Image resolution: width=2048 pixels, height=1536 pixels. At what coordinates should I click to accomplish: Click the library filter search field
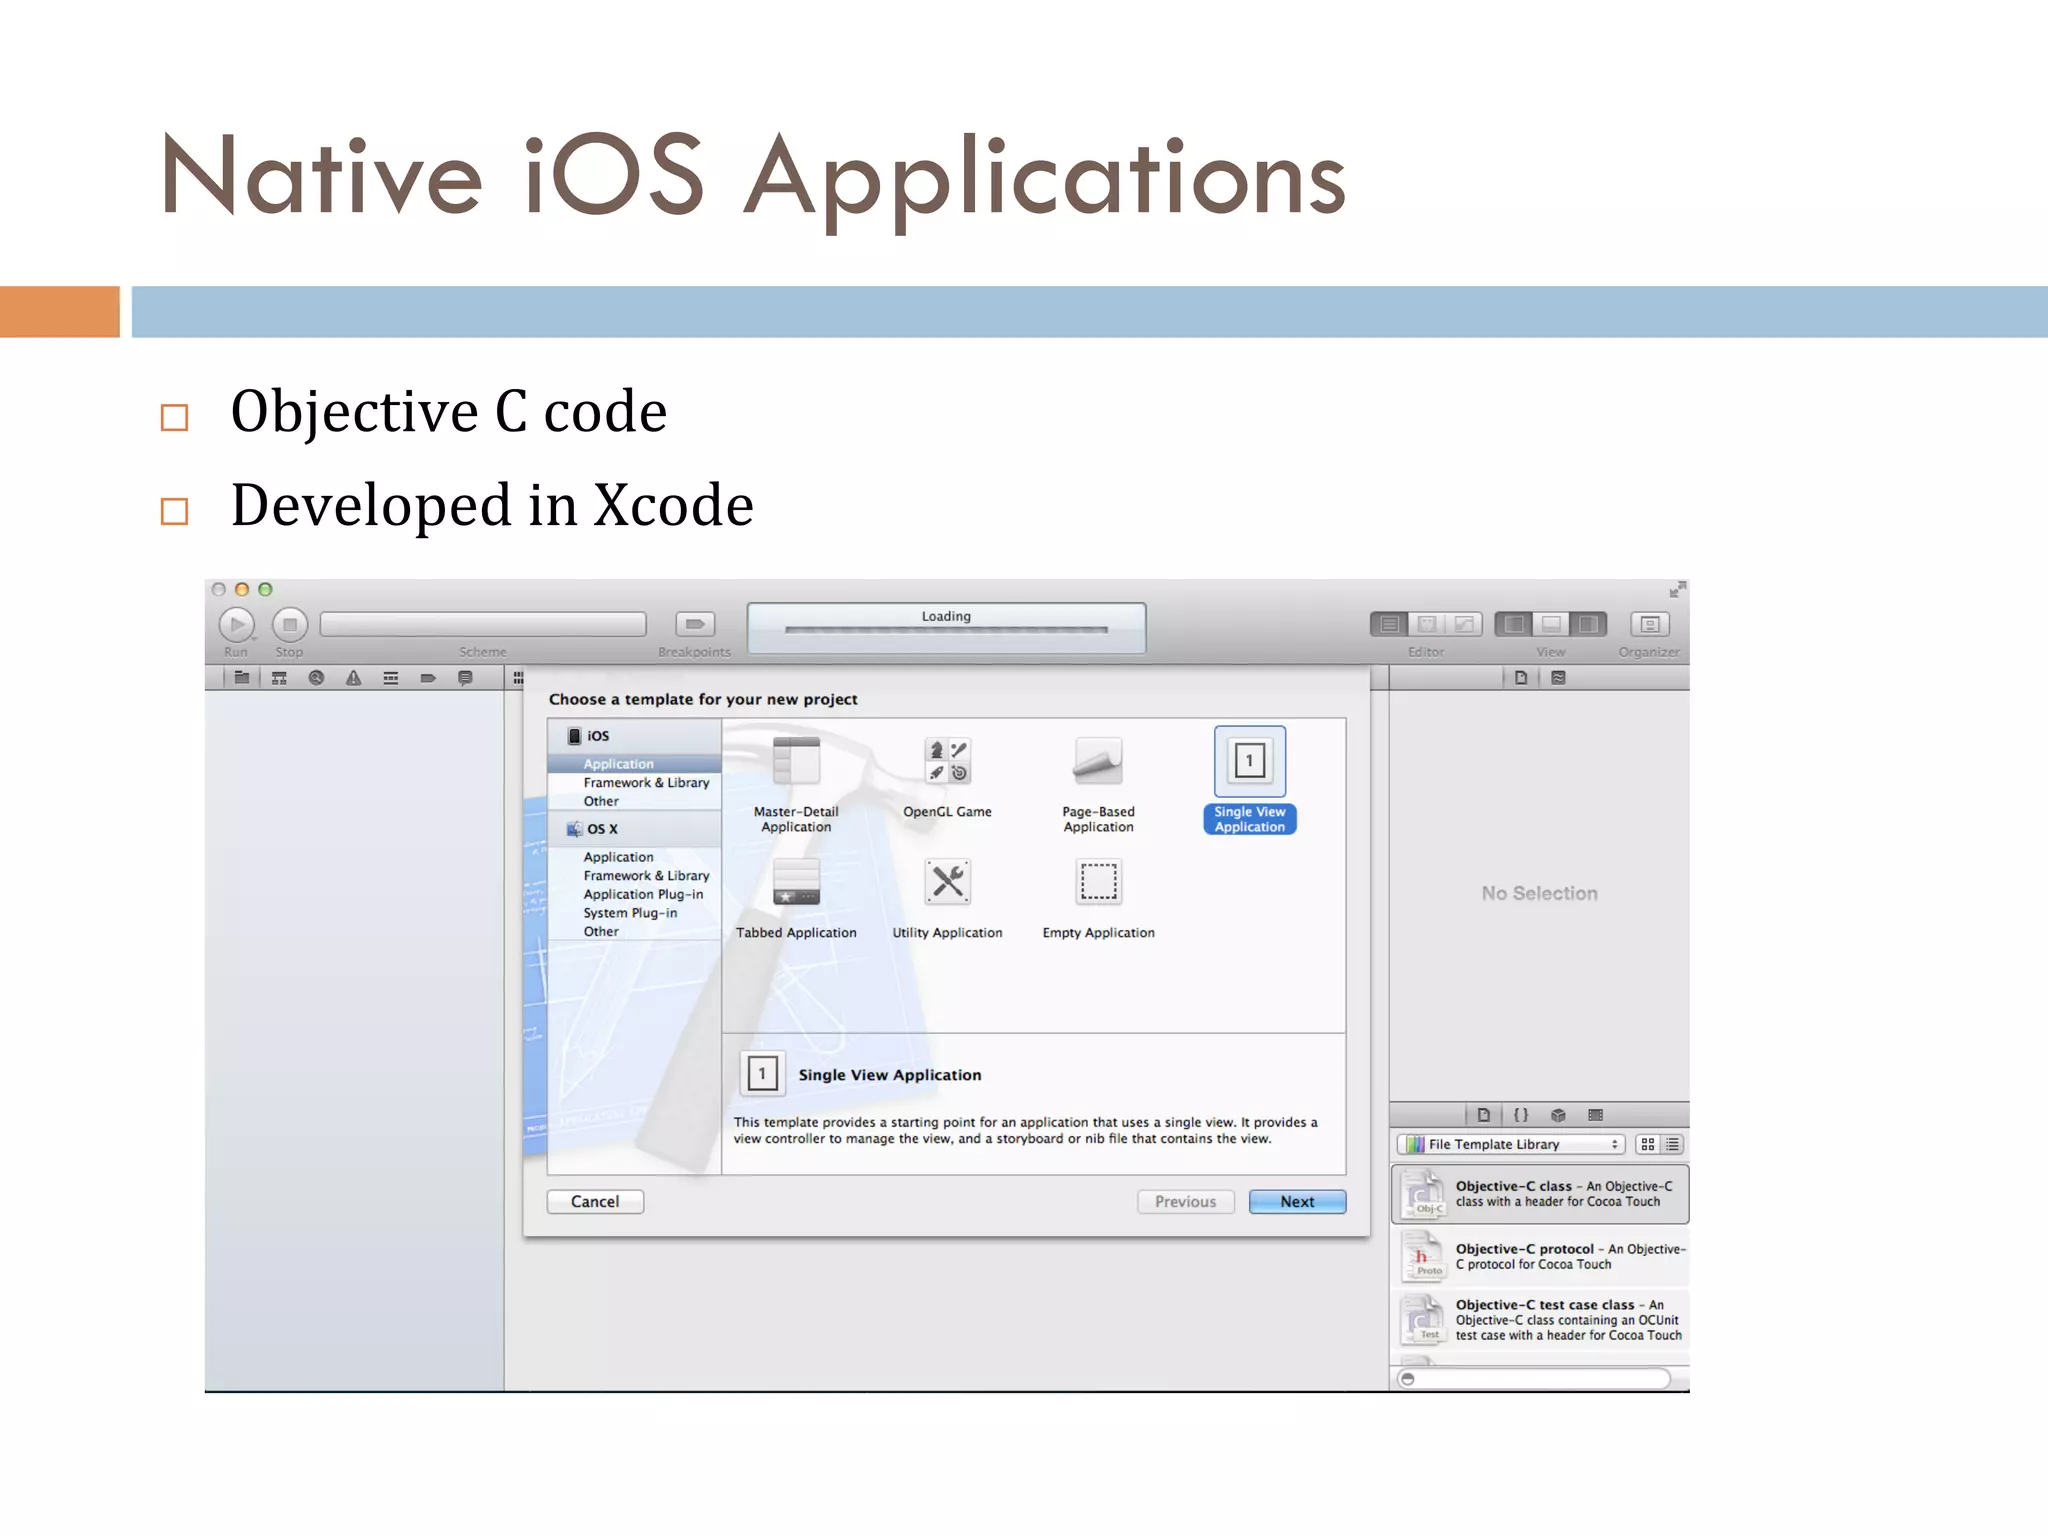tap(1535, 1379)
